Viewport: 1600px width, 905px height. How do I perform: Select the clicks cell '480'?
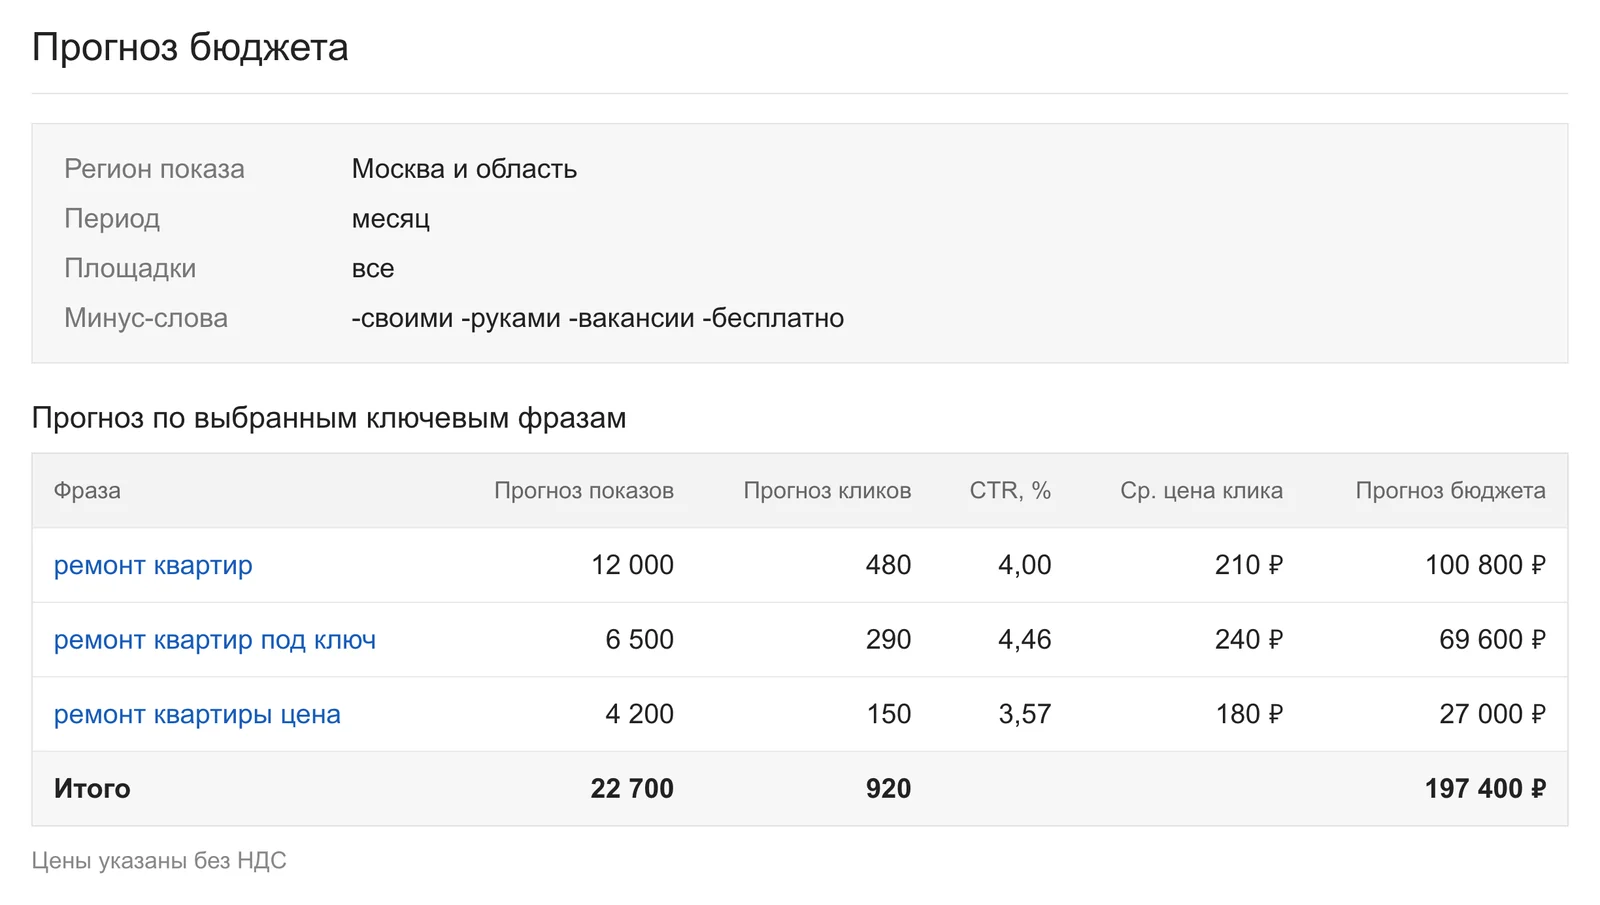click(888, 565)
